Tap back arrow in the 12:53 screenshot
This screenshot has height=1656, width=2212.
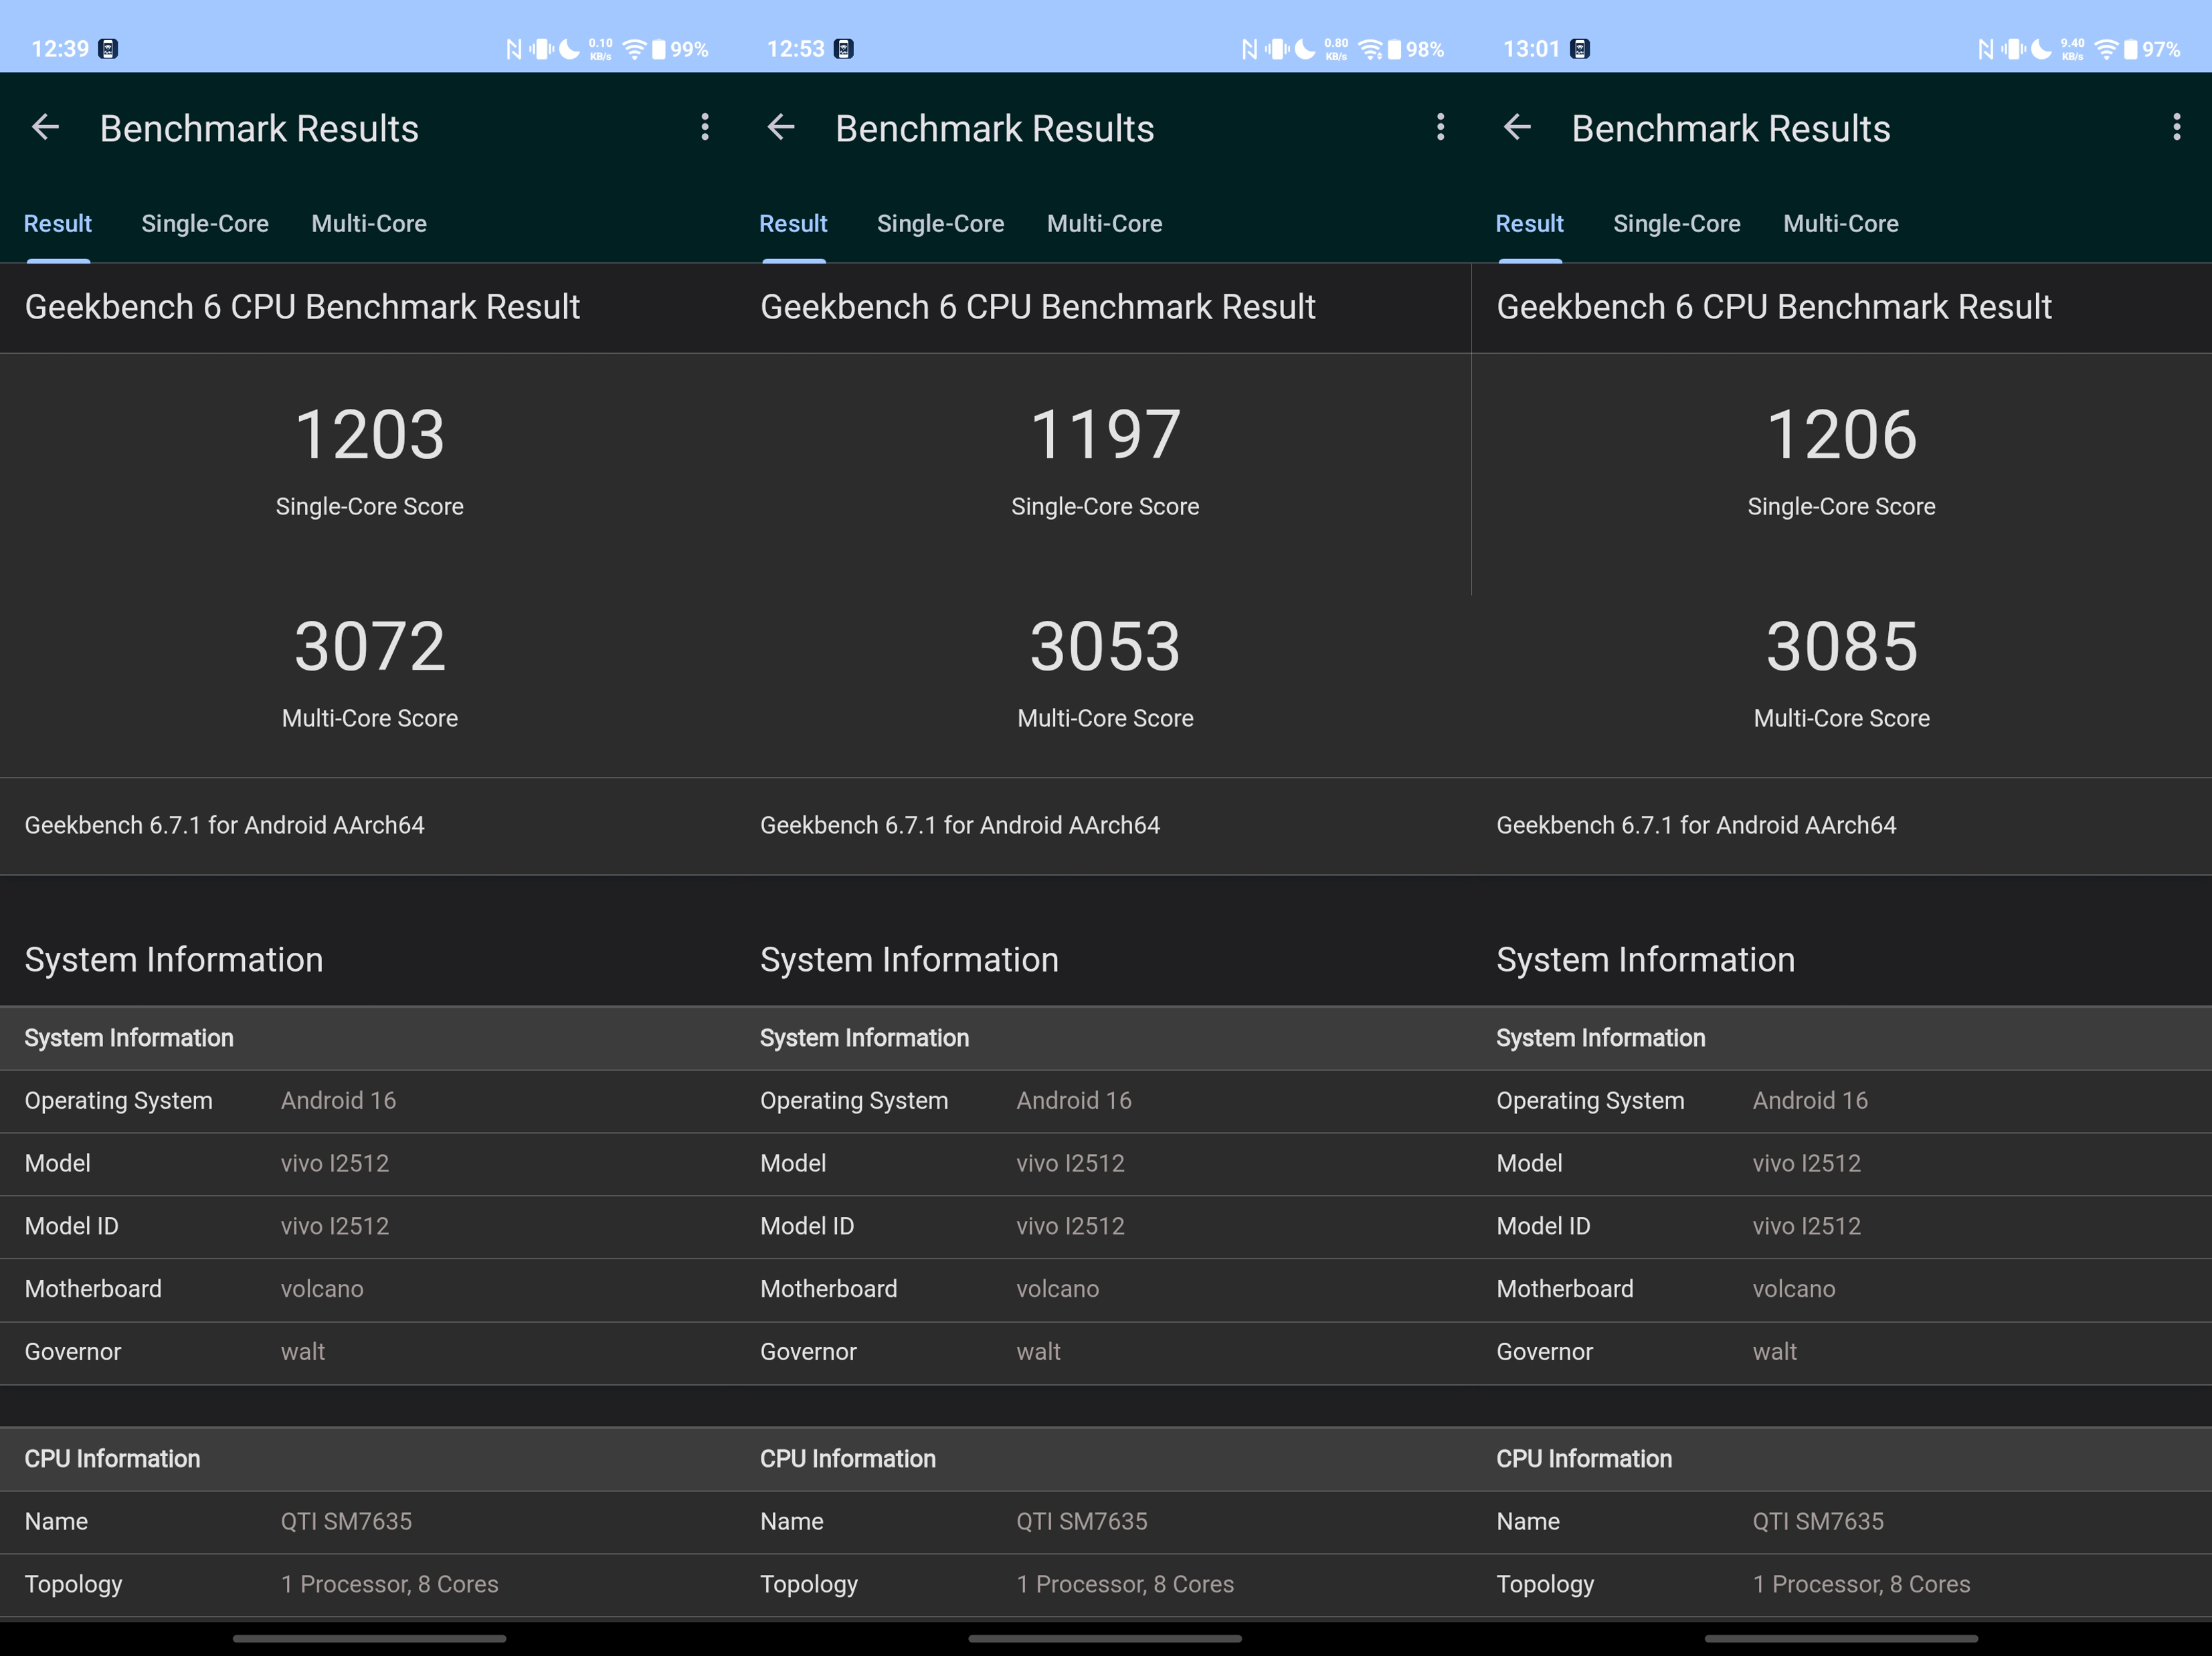(x=781, y=127)
